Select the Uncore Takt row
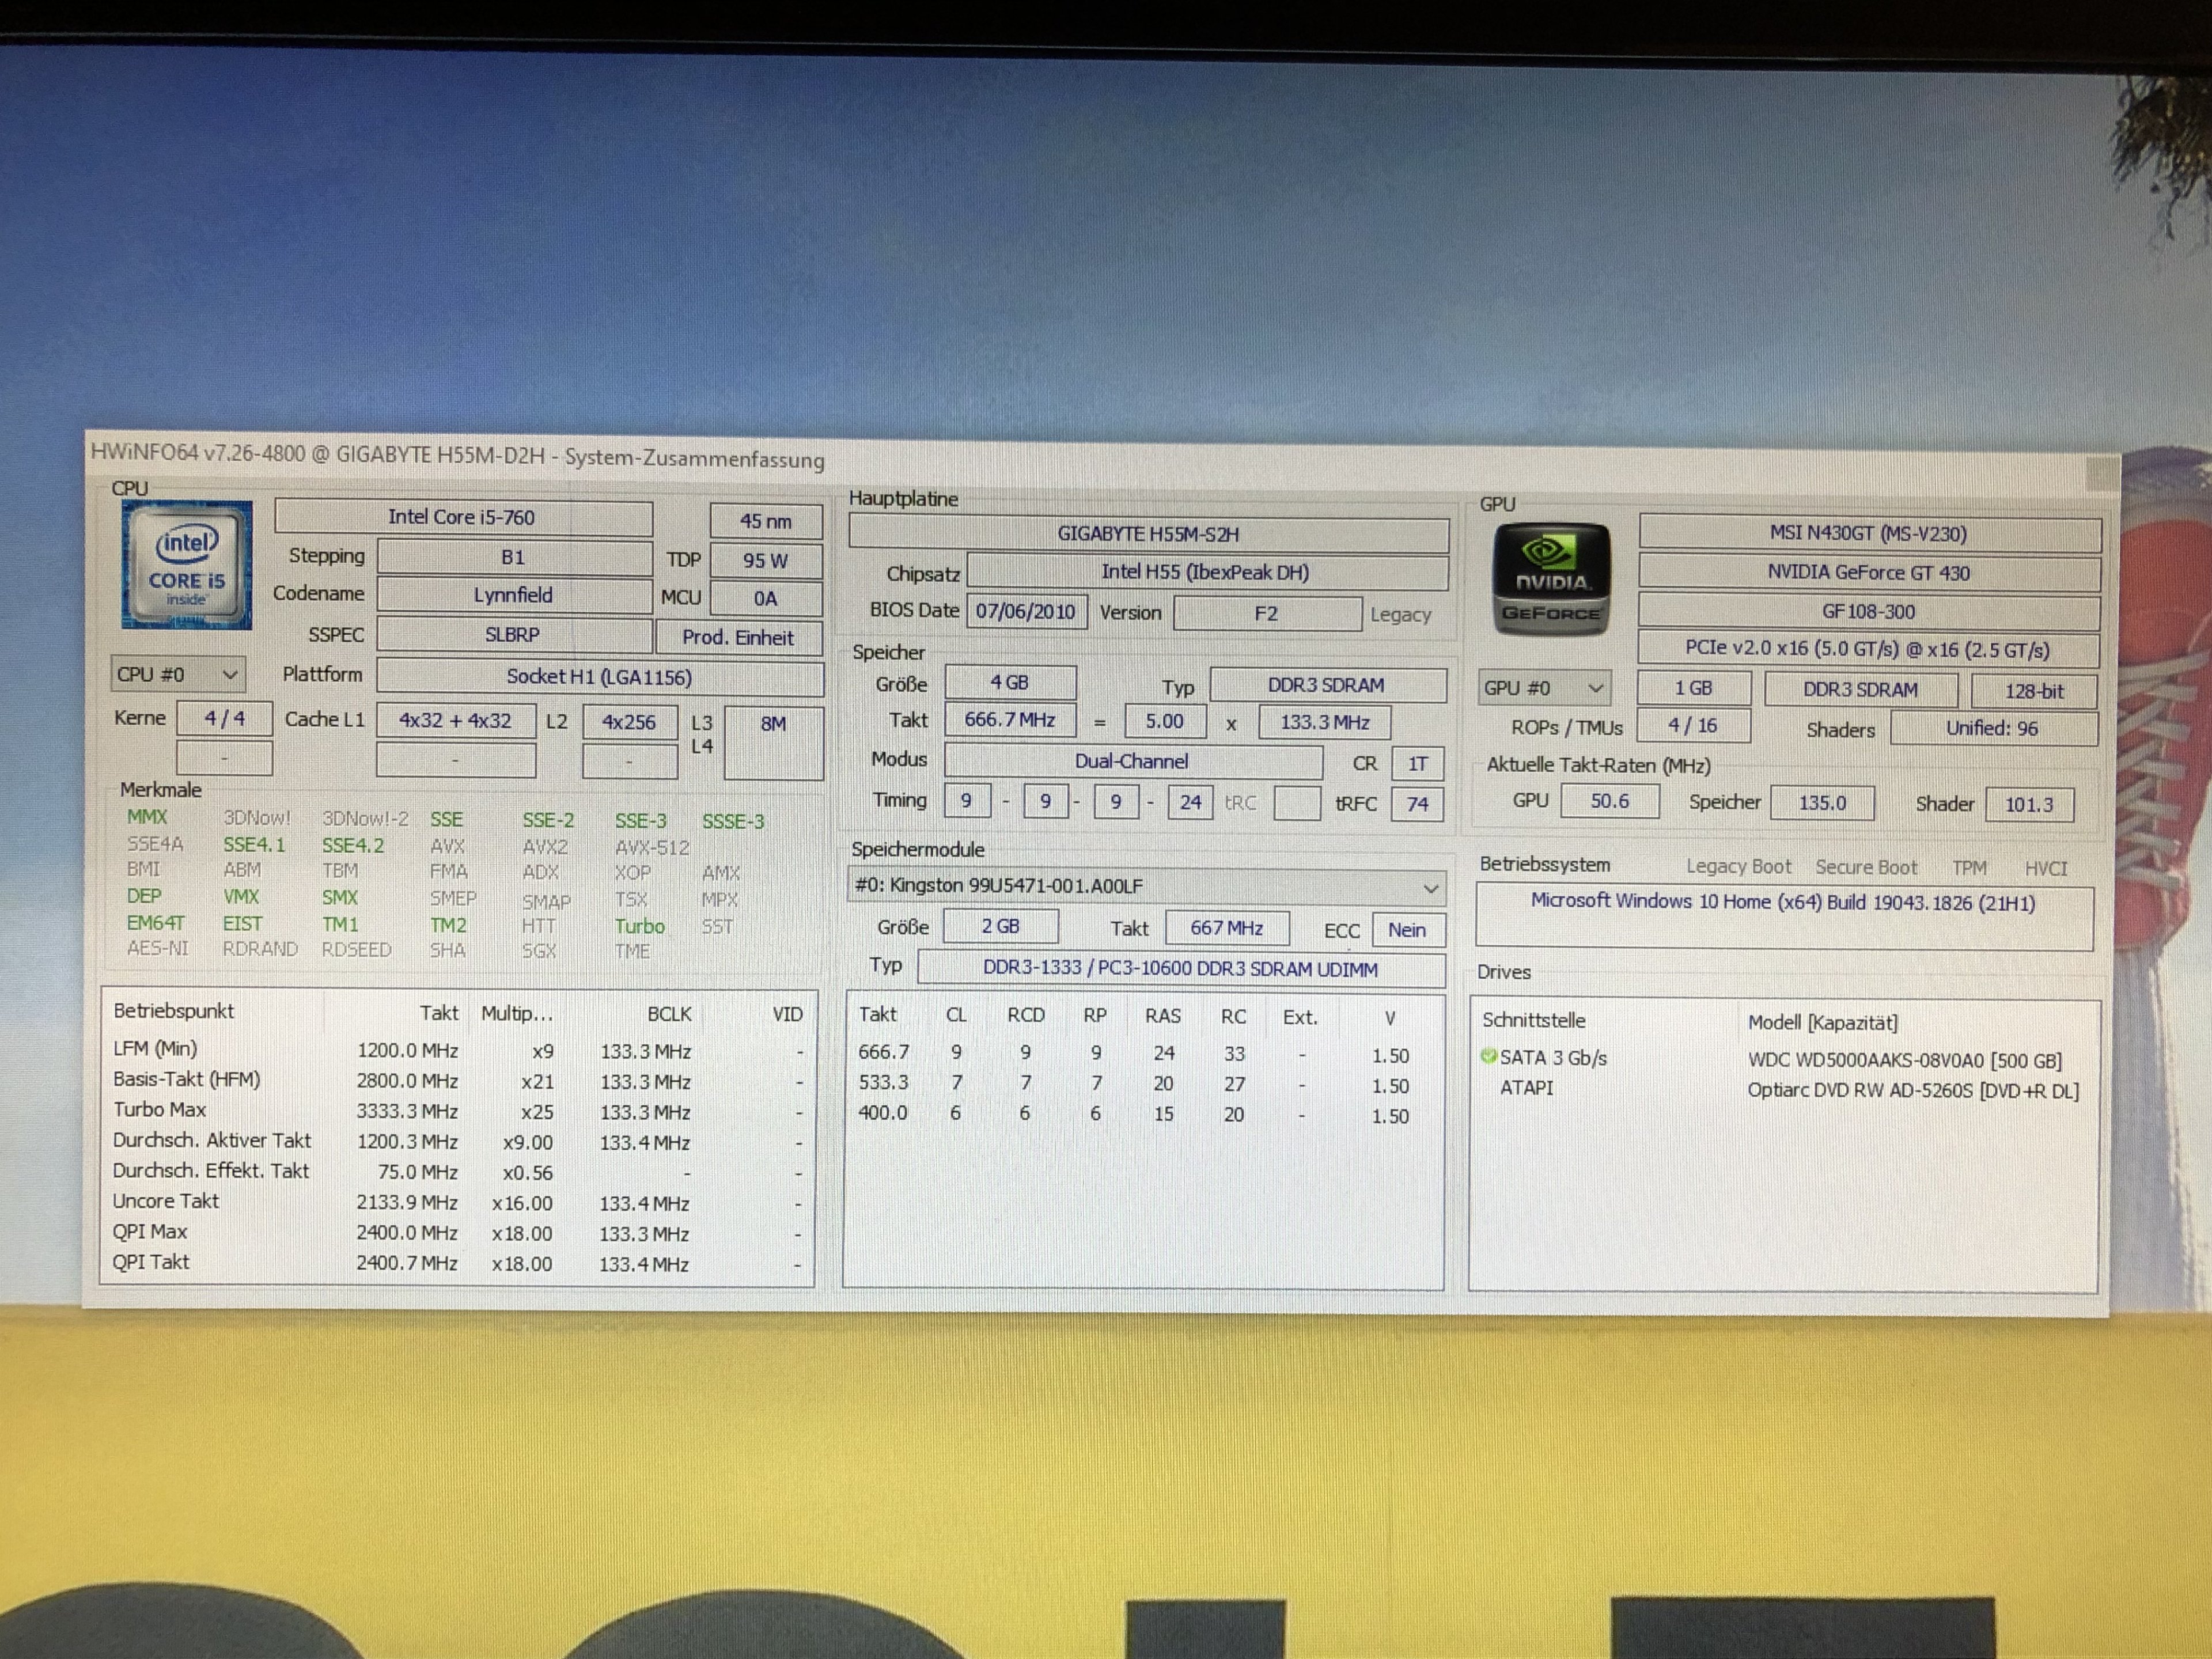The height and width of the screenshot is (1659, 2212). 166,1201
